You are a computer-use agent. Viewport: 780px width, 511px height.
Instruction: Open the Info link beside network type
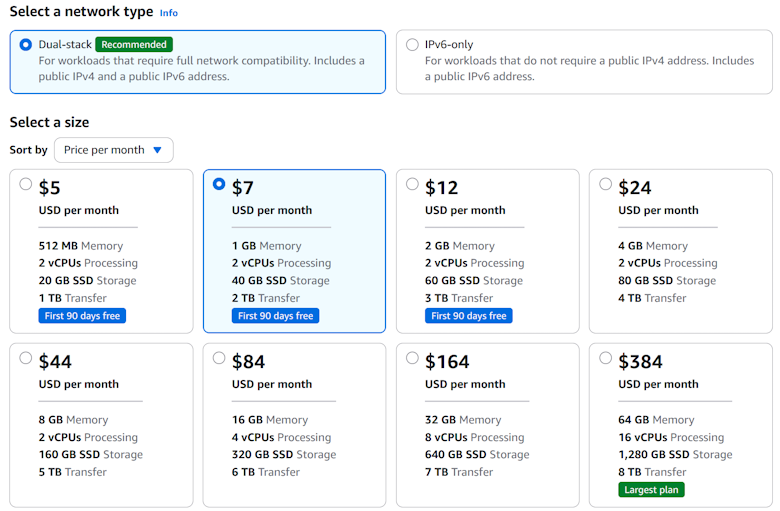[x=169, y=13]
